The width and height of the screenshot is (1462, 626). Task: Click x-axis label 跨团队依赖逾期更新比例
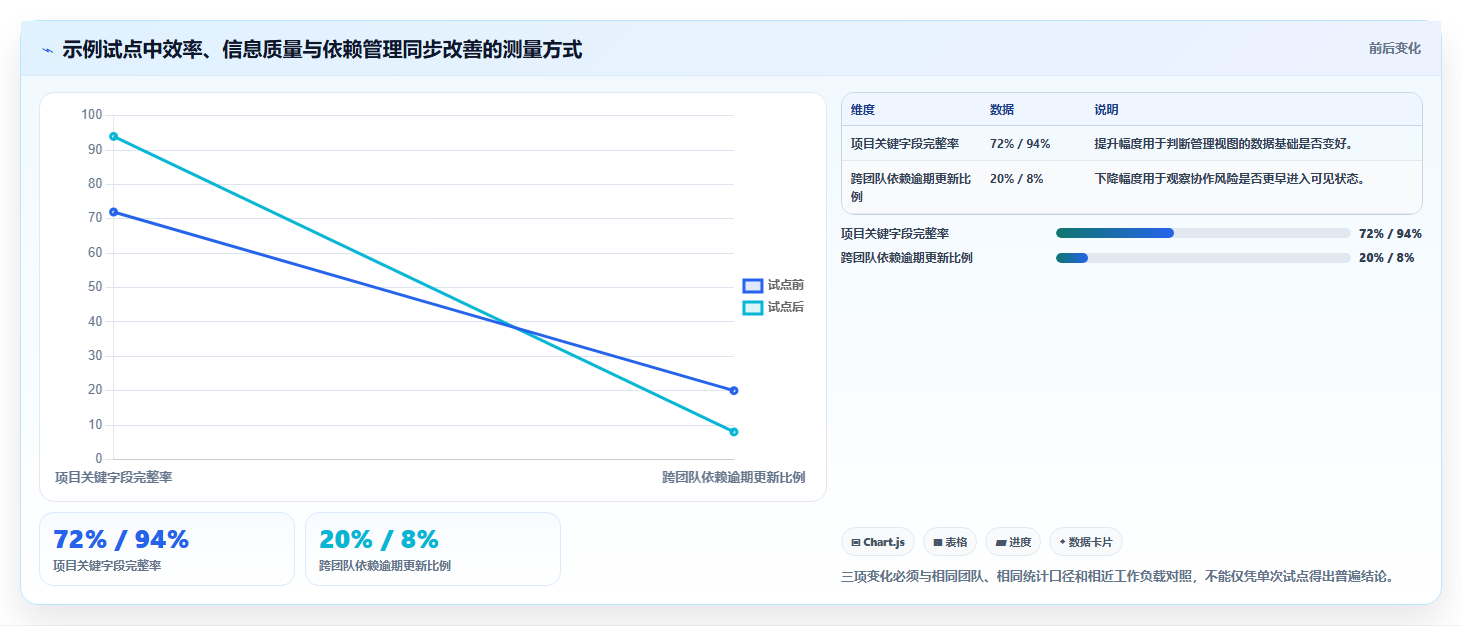(x=733, y=478)
